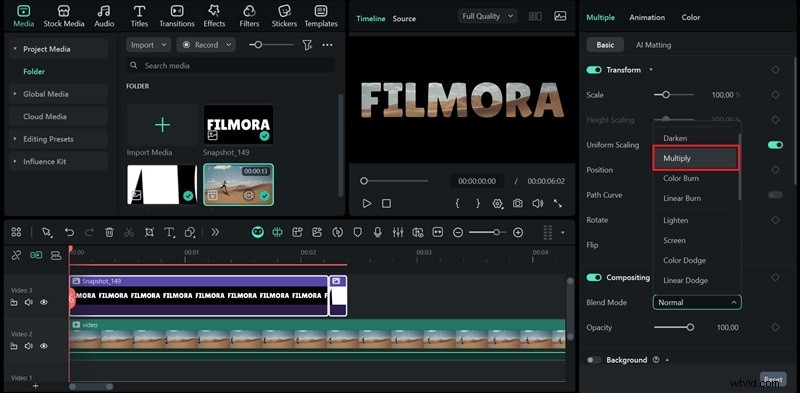Click inside the Search media field
The height and width of the screenshot is (393, 800).
pyautogui.click(x=231, y=65)
